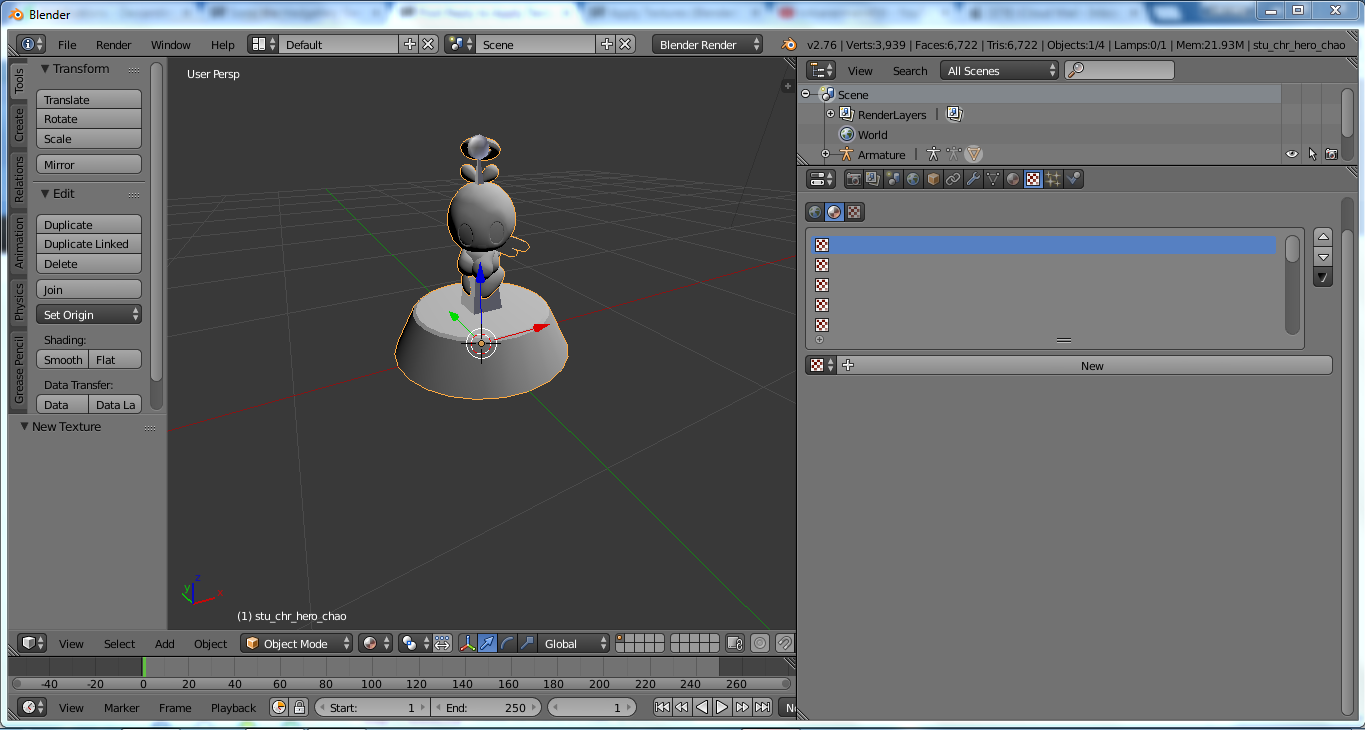Open the Particles properties tab
Image resolution: width=1365 pixels, height=730 pixels.
point(1053,179)
